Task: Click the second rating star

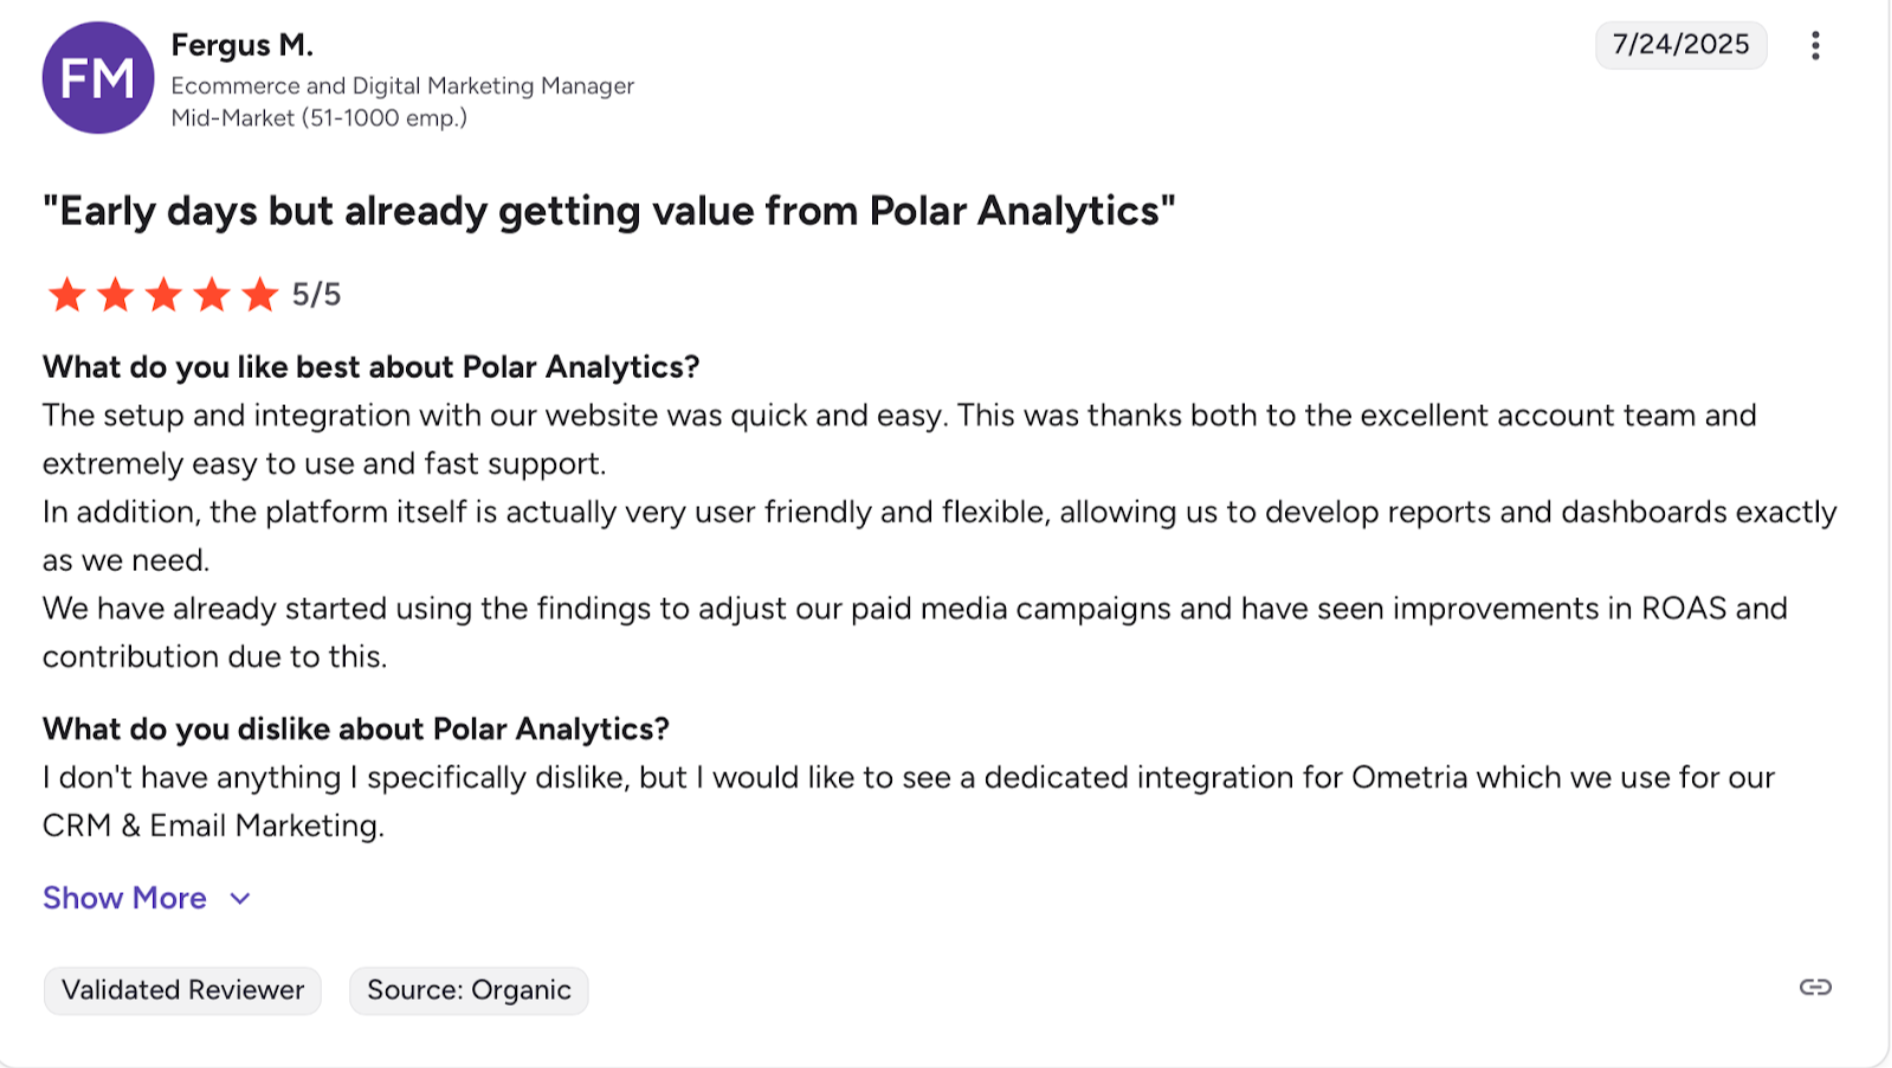Action: [115, 295]
